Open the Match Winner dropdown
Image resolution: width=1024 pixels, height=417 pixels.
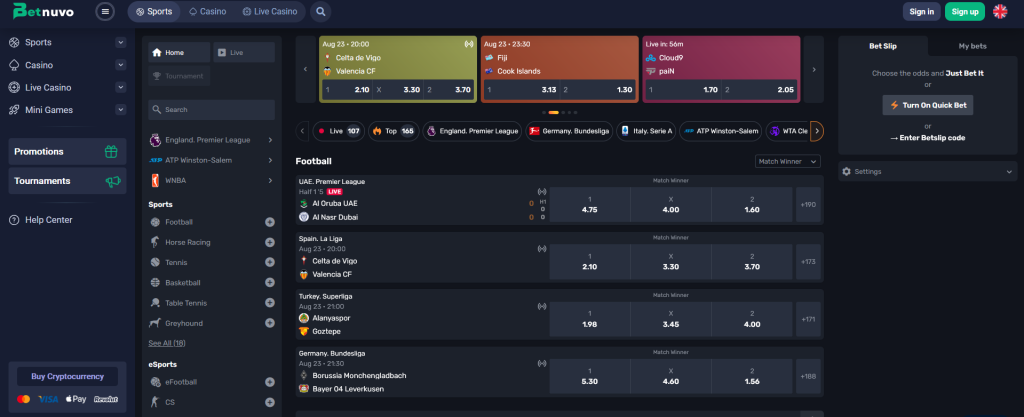(x=787, y=161)
